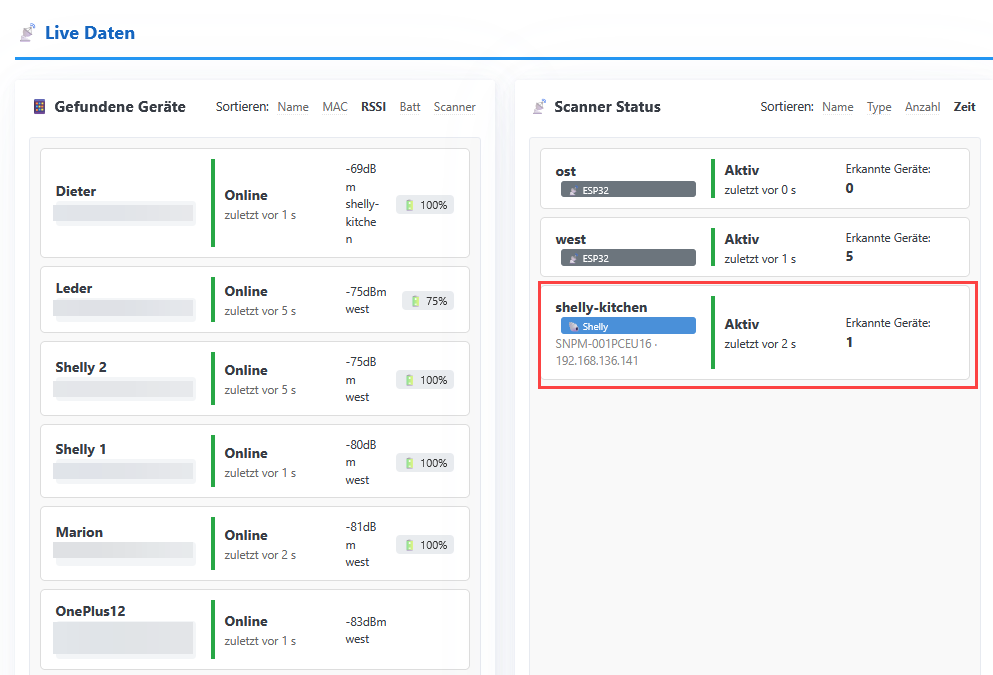Viewport: 993px width, 675px height.
Task: Click Shelly 2's 100% battery badge
Action: tap(425, 380)
